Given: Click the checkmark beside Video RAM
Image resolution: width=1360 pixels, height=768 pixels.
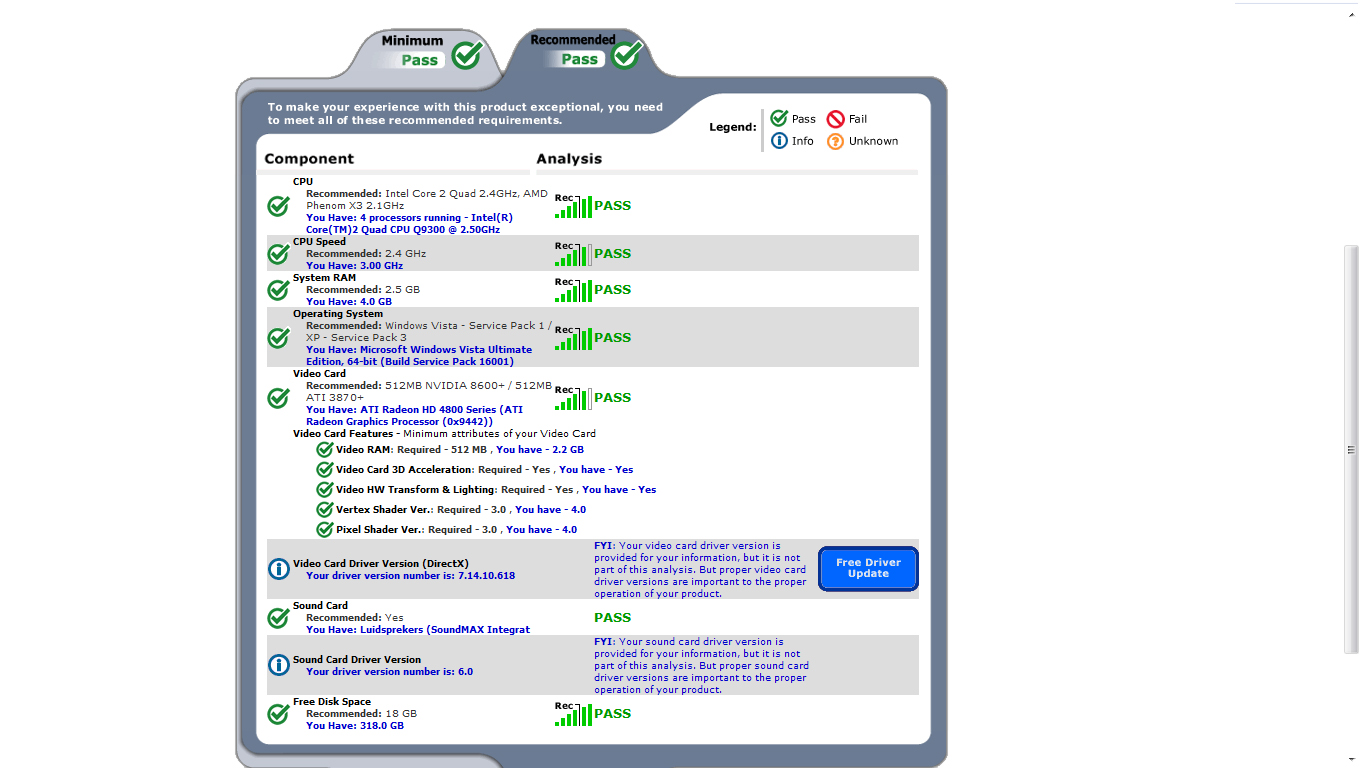Looking at the screenshot, I should point(325,450).
